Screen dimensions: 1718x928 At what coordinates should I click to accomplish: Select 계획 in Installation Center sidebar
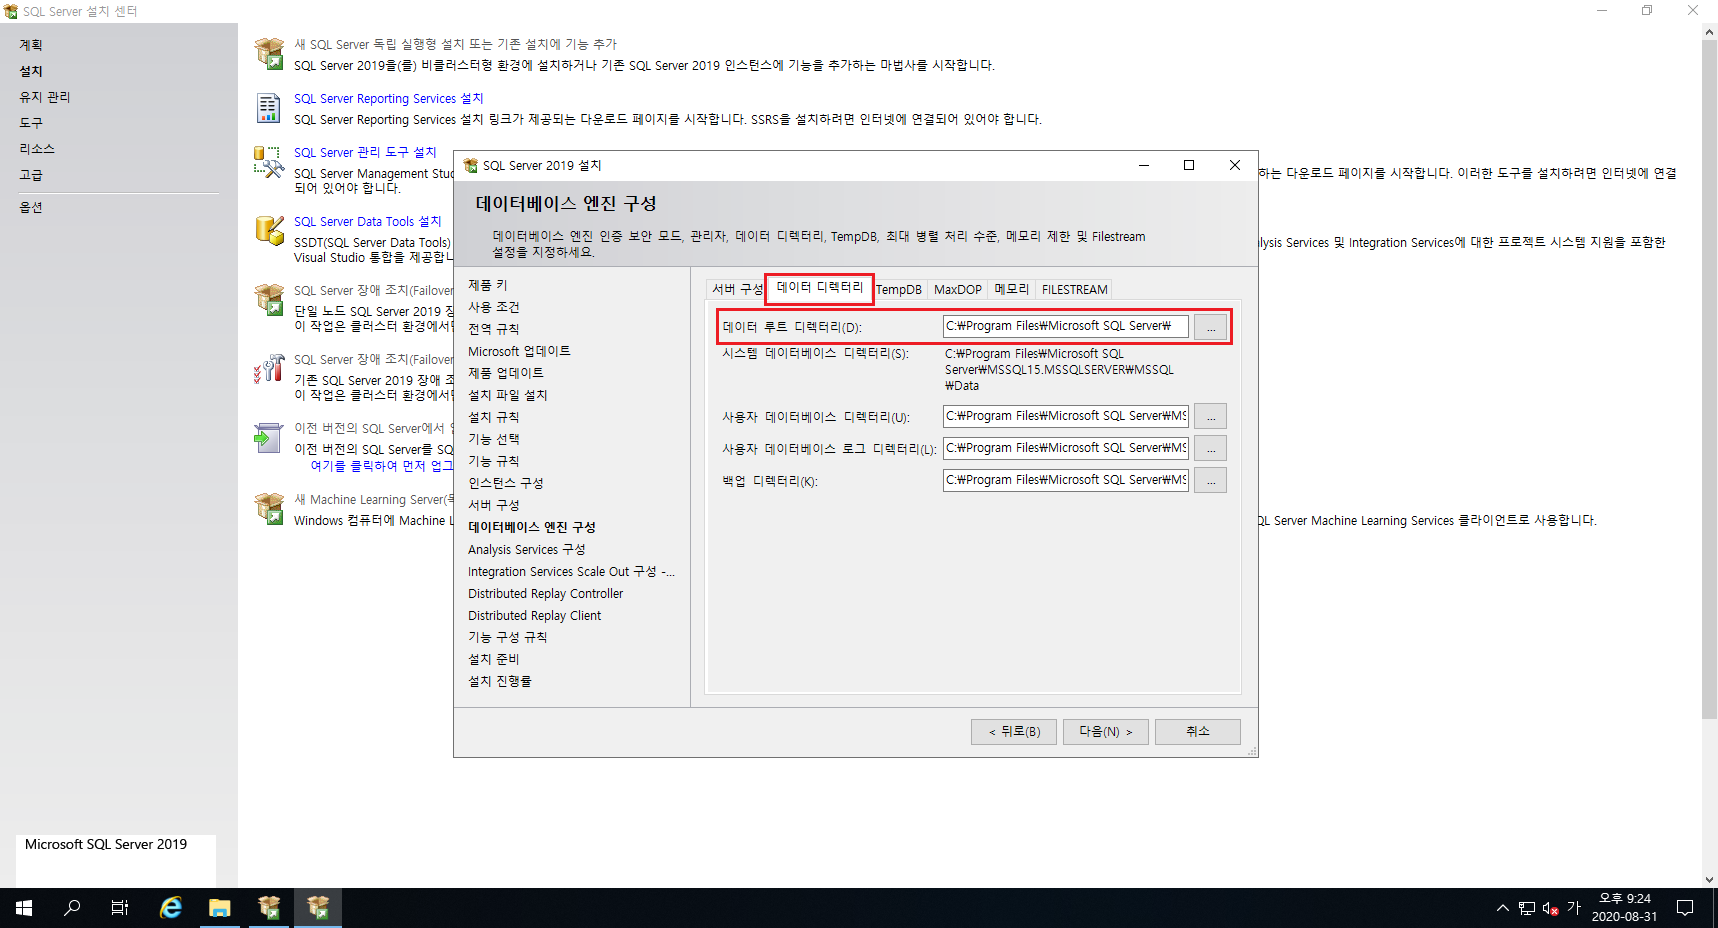(31, 45)
